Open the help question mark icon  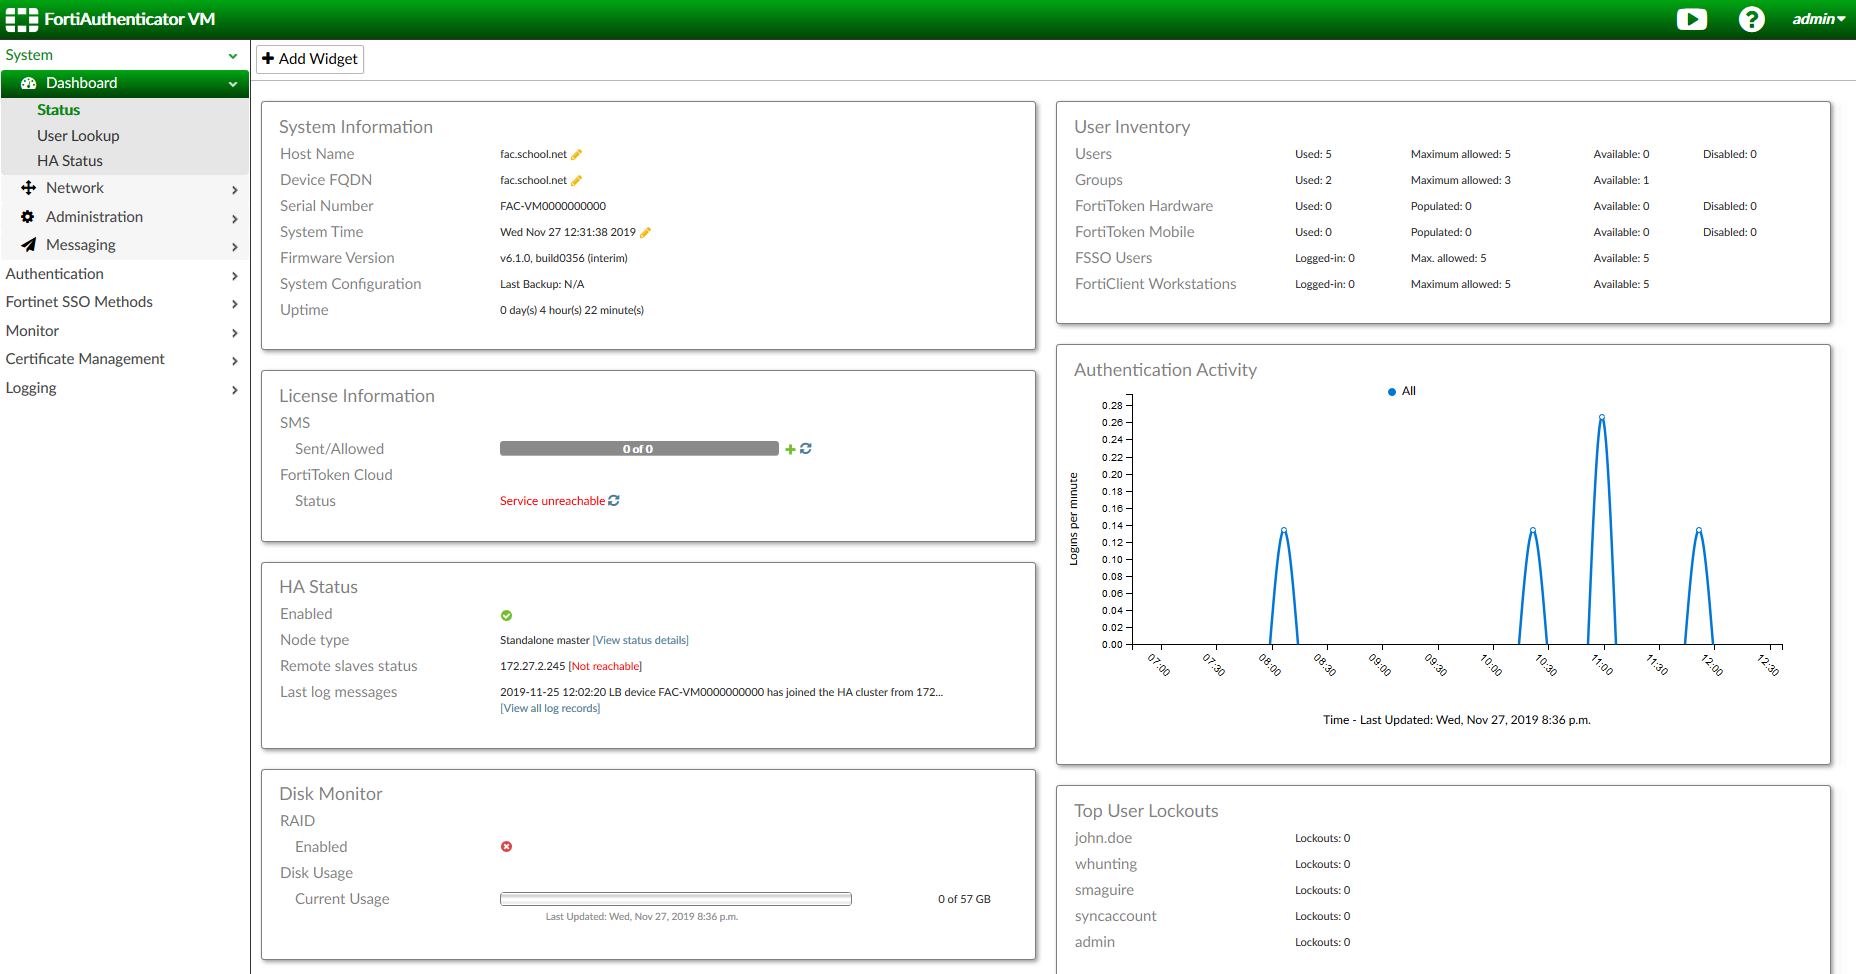click(x=1752, y=19)
